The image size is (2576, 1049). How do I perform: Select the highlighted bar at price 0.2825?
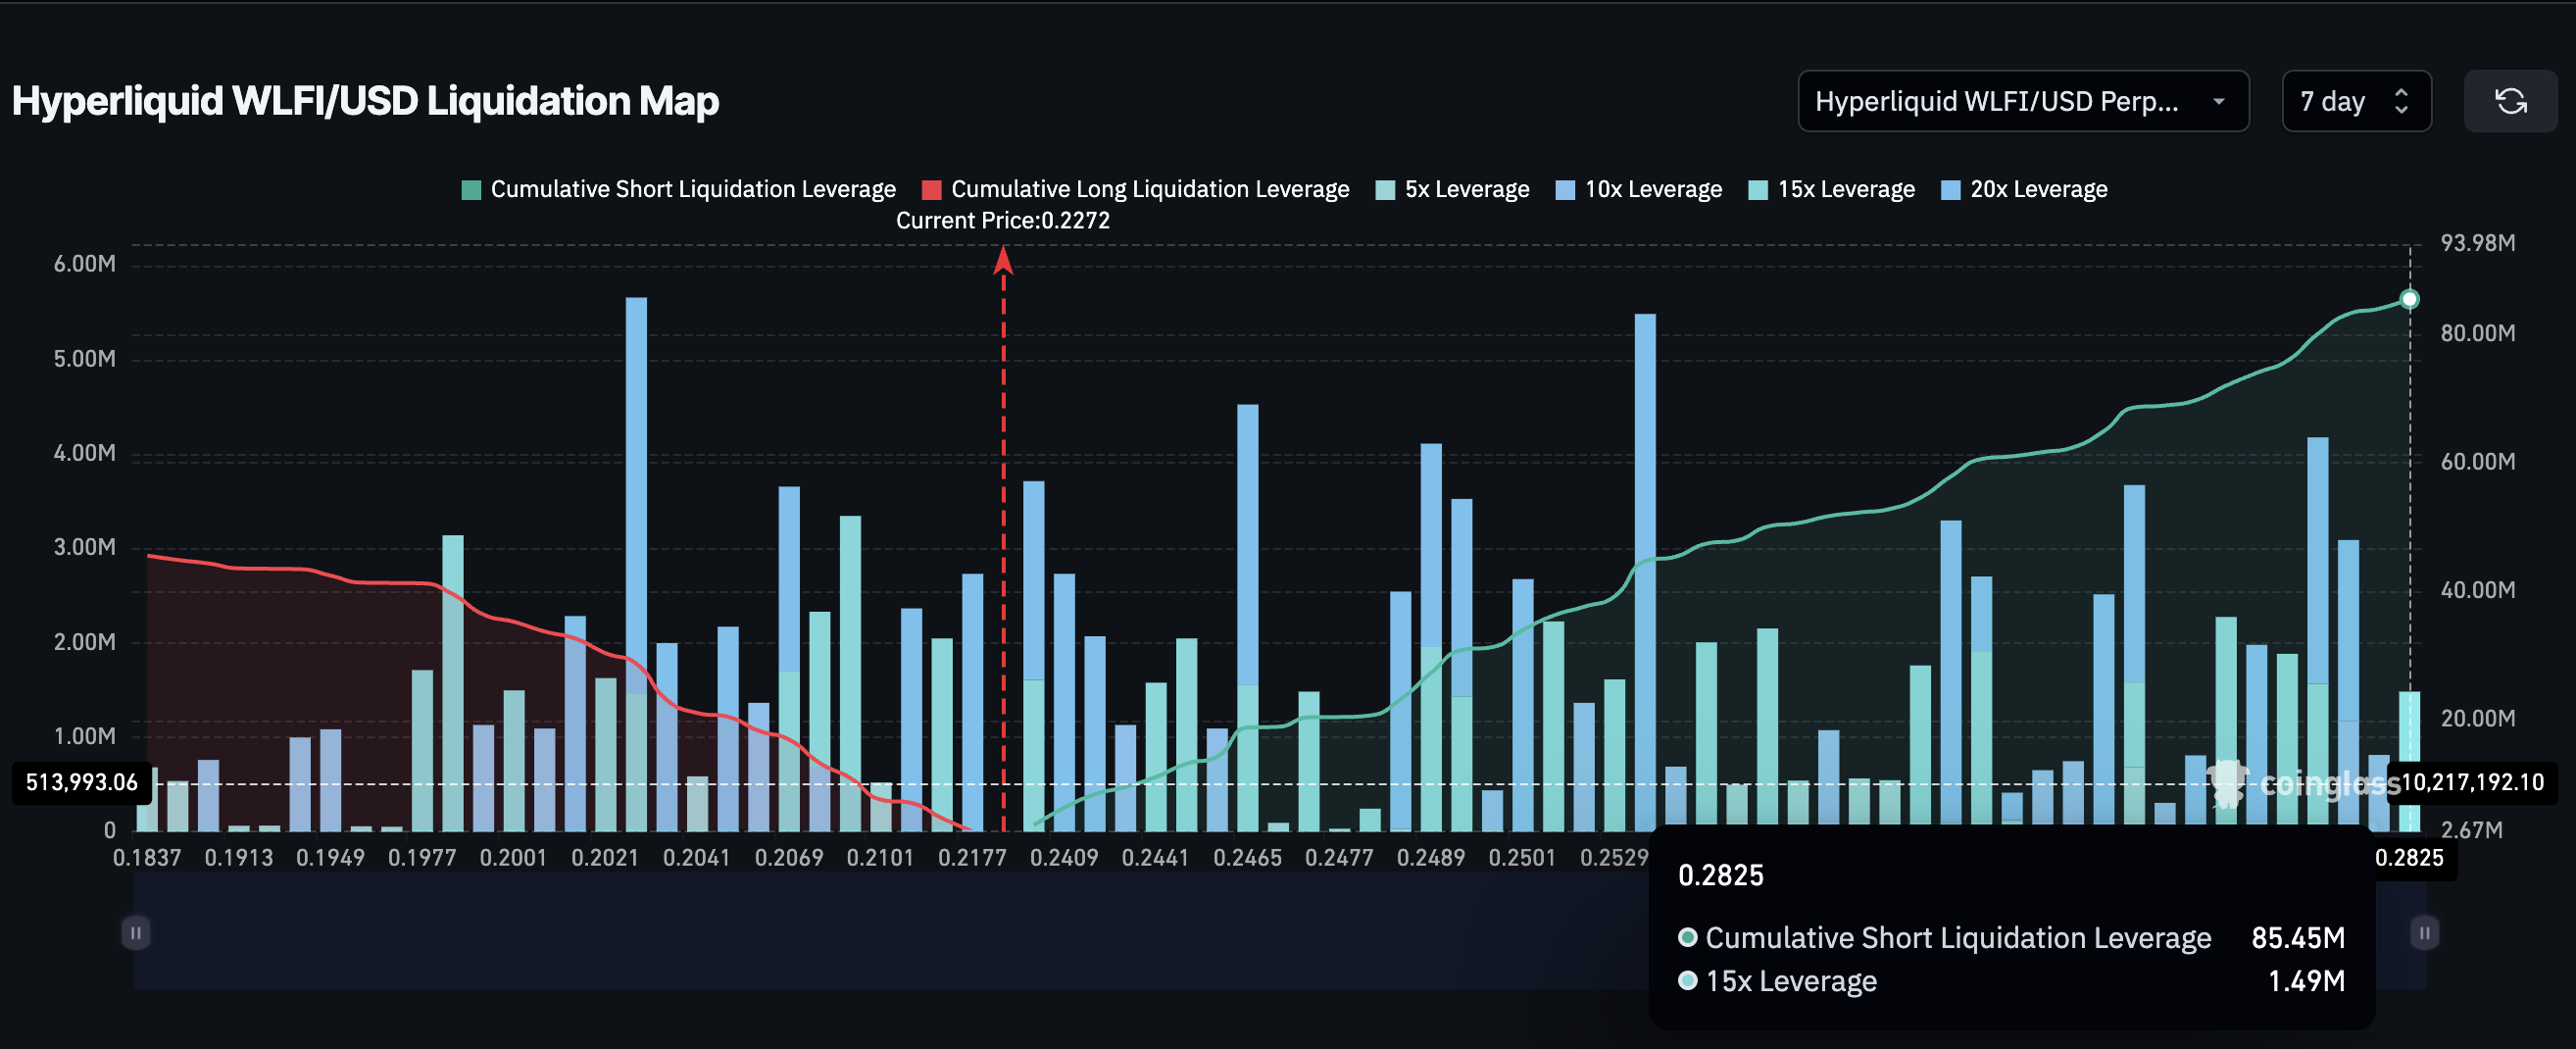(2409, 760)
